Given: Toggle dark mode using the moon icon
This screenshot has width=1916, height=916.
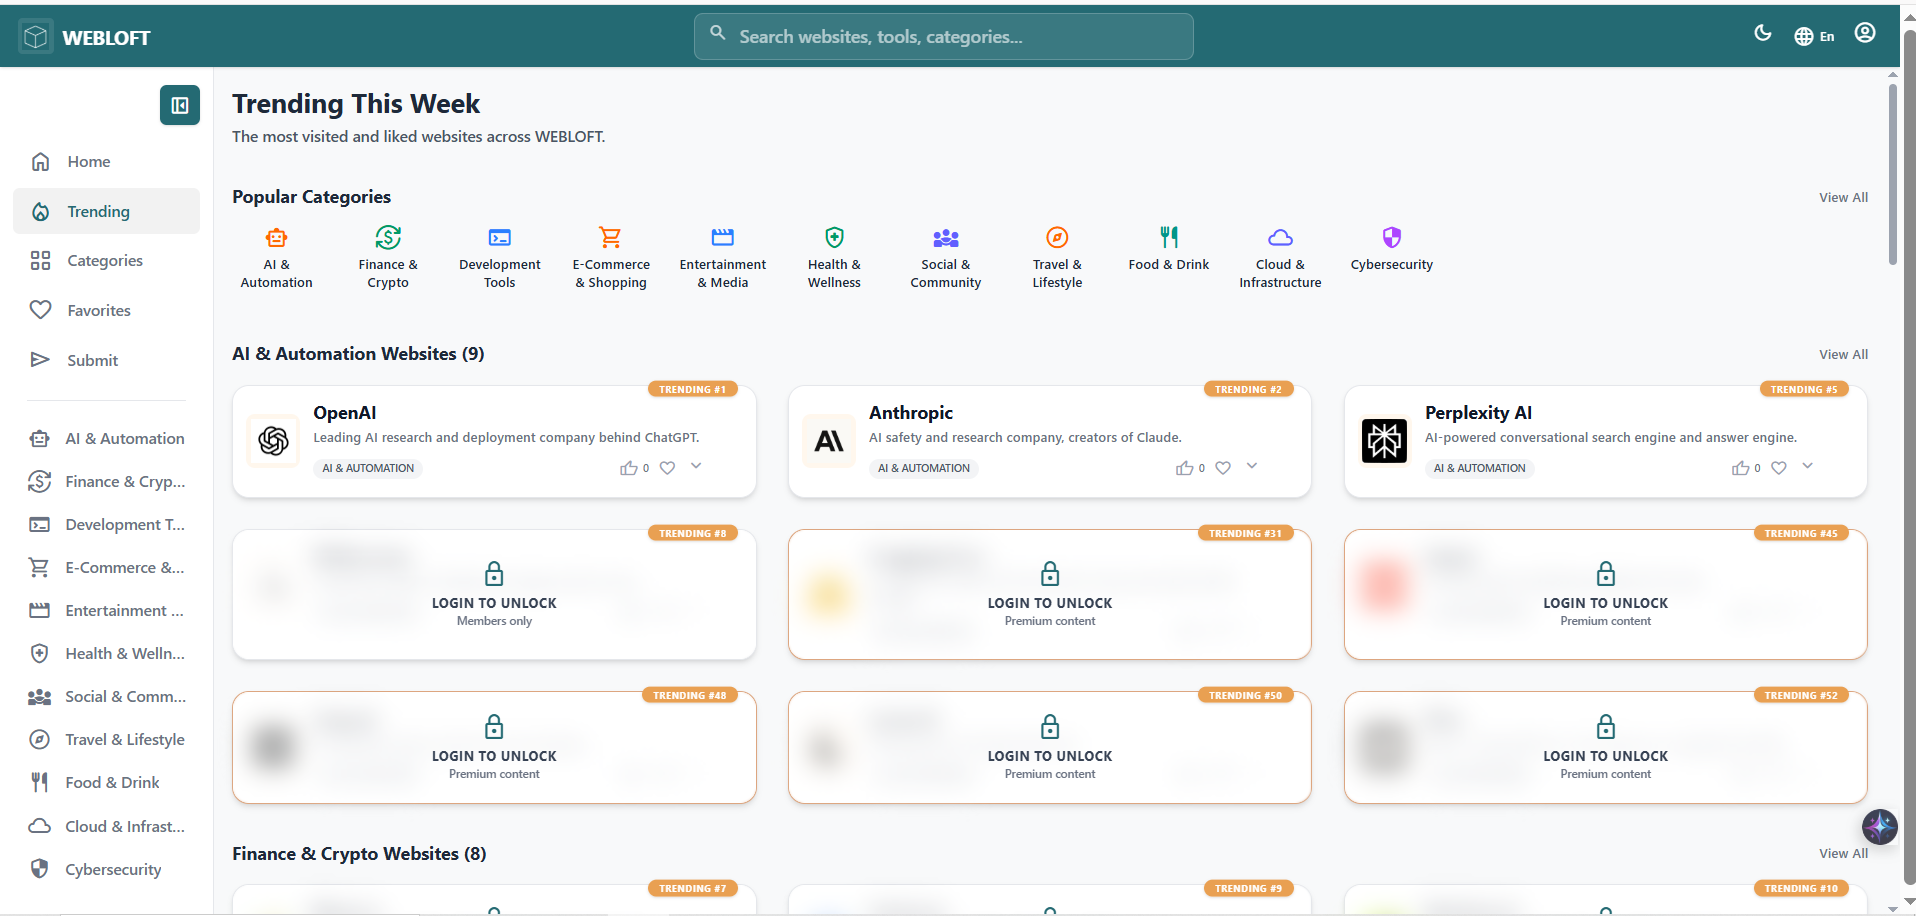Looking at the screenshot, I should click(1763, 33).
